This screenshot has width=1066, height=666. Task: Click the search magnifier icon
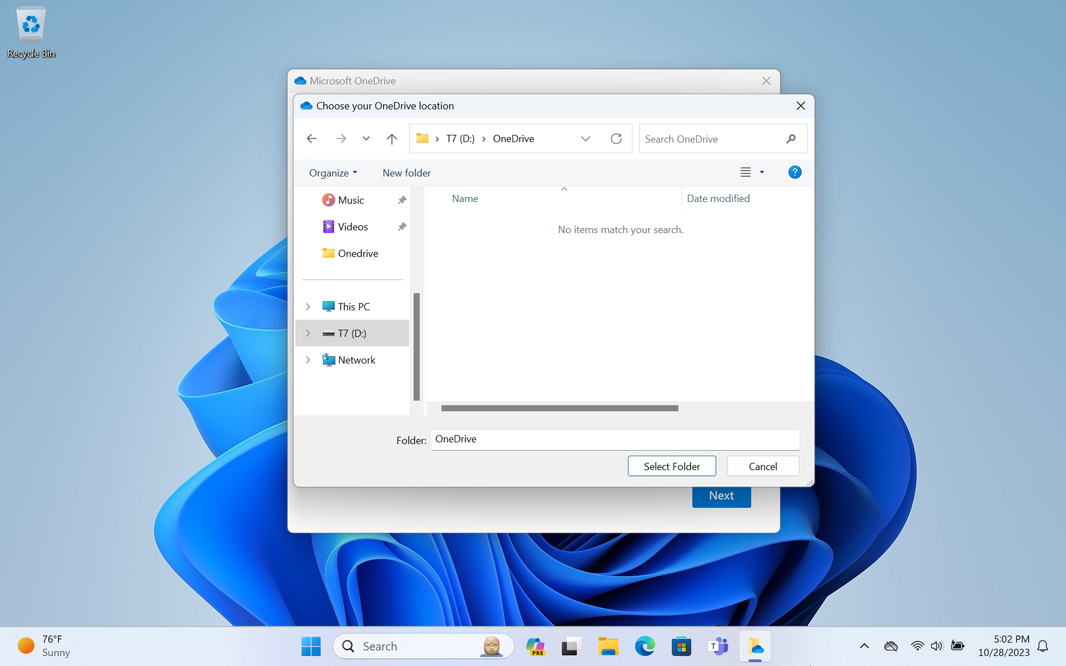click(x=791, y=139)
